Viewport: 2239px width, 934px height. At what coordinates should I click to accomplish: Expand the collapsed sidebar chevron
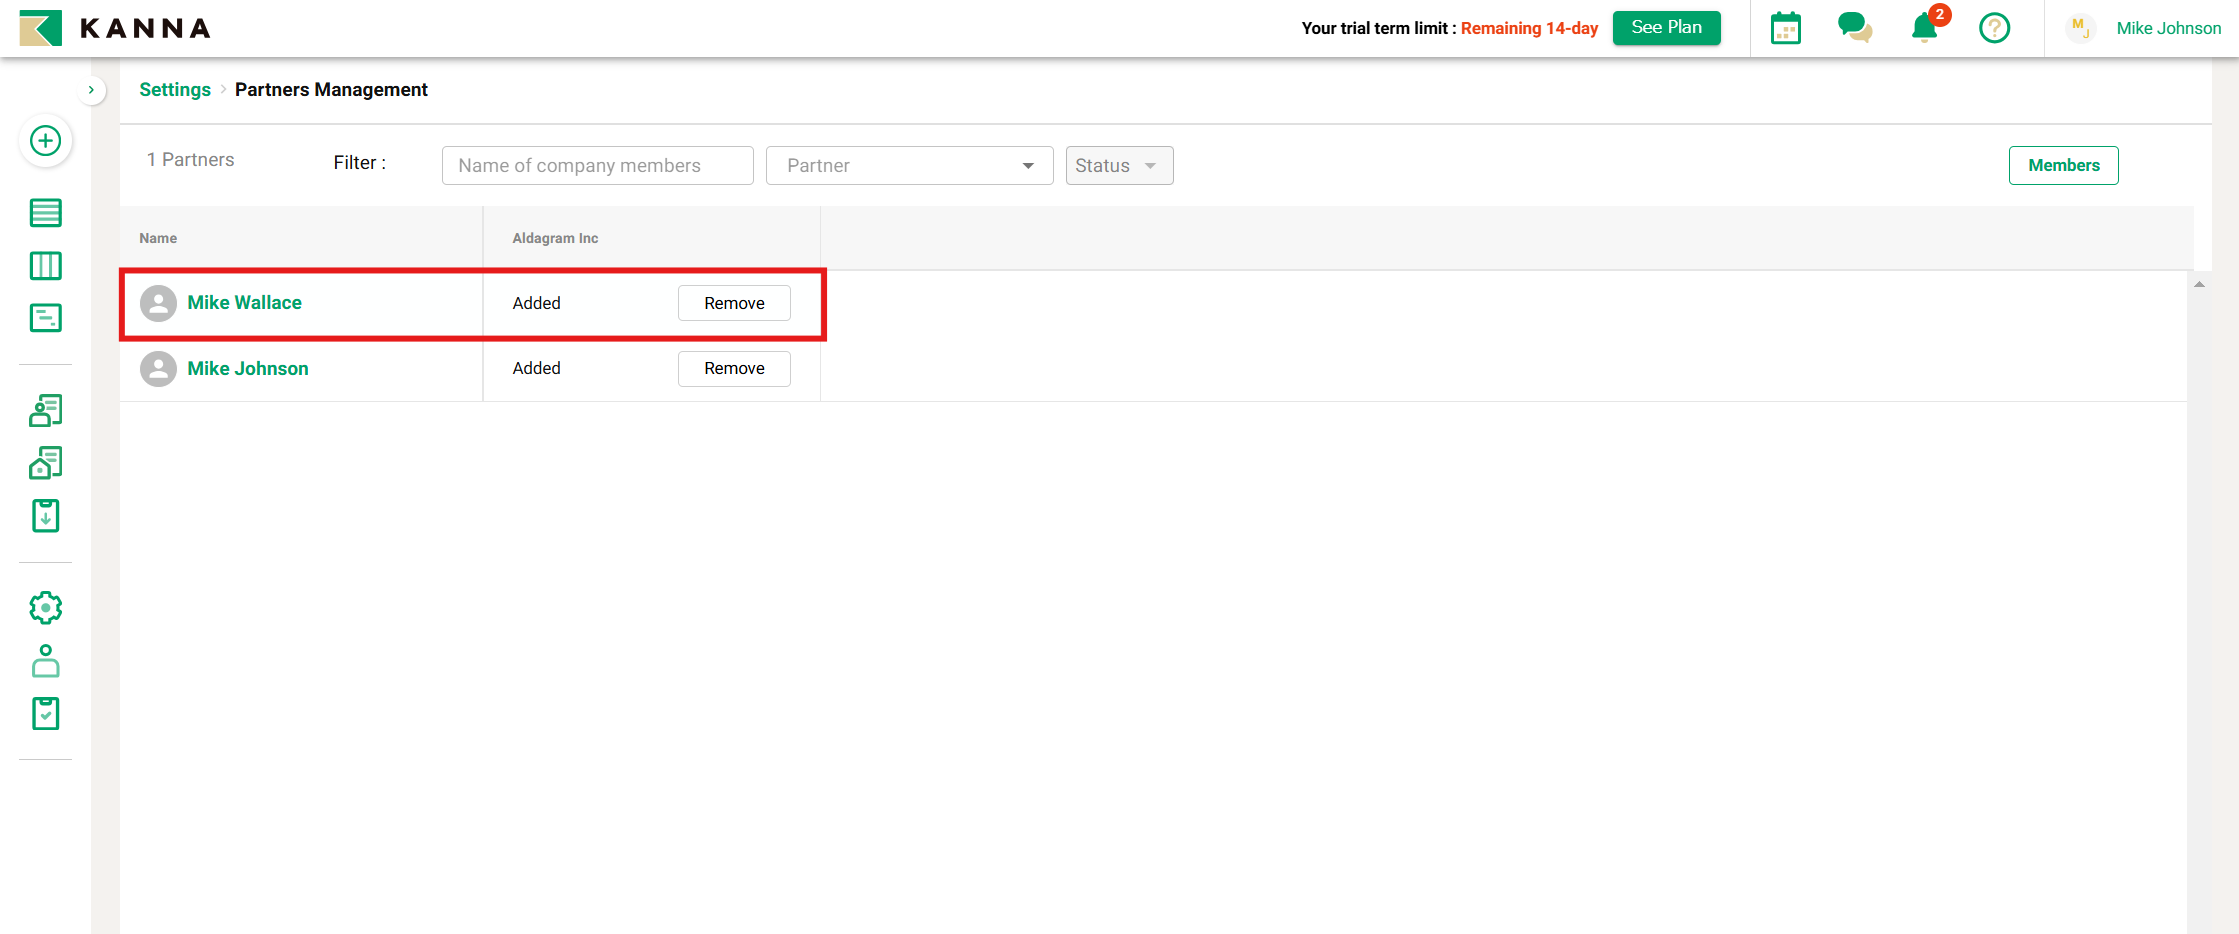[x=91, y=90]
